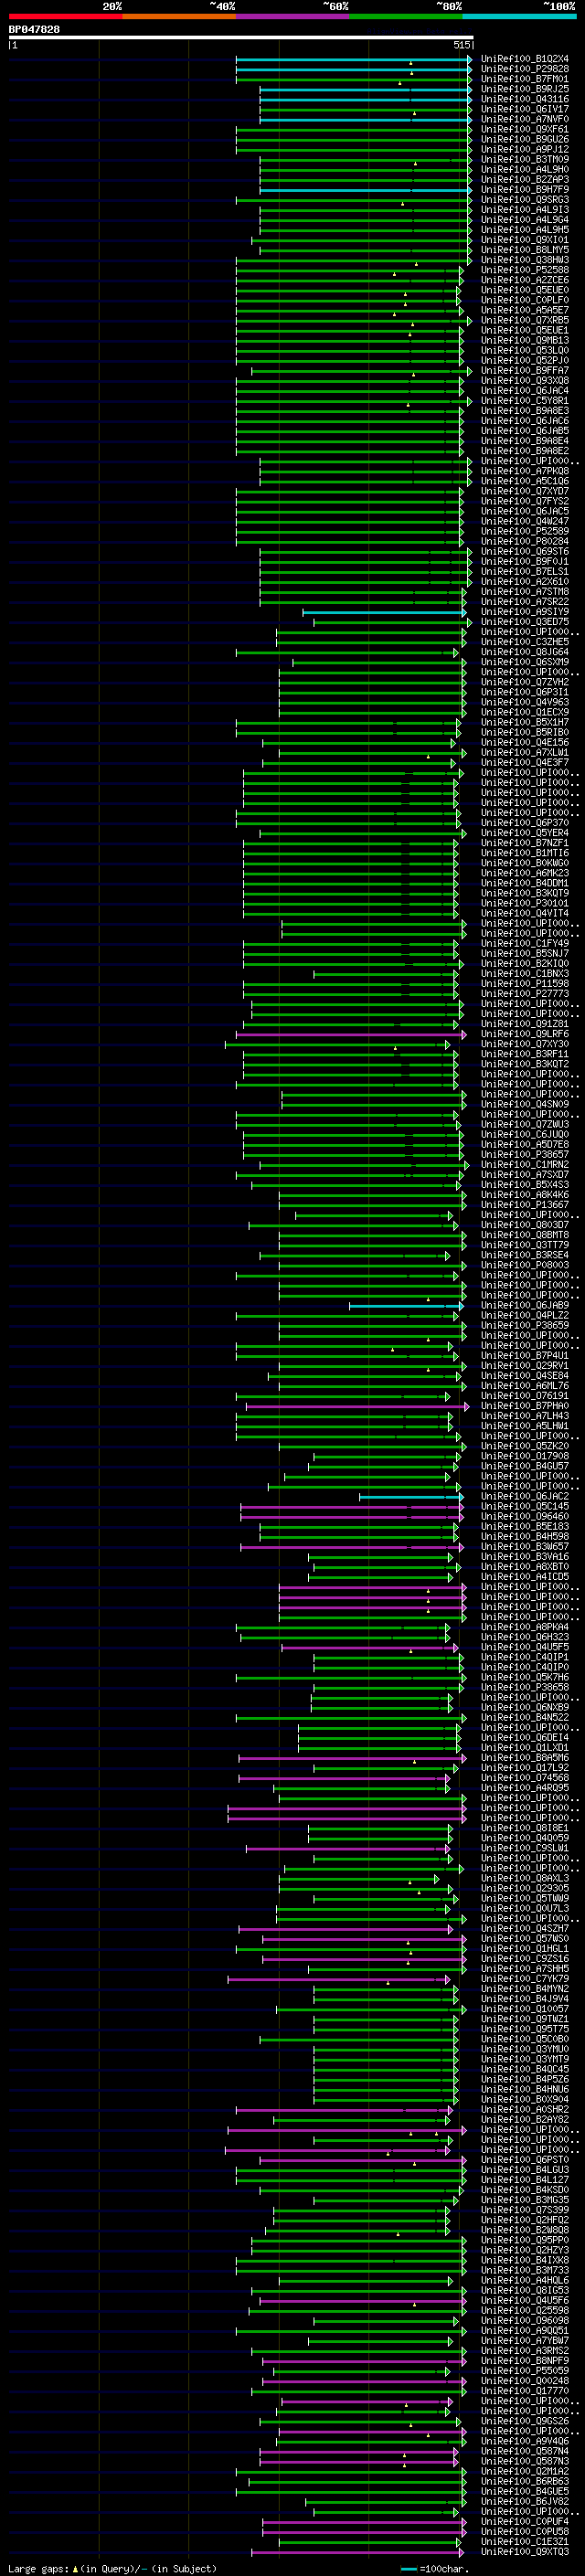This screenshot has width=585, height=2576.
Task: Select the BP047828 query label
Action: [34, 29]
